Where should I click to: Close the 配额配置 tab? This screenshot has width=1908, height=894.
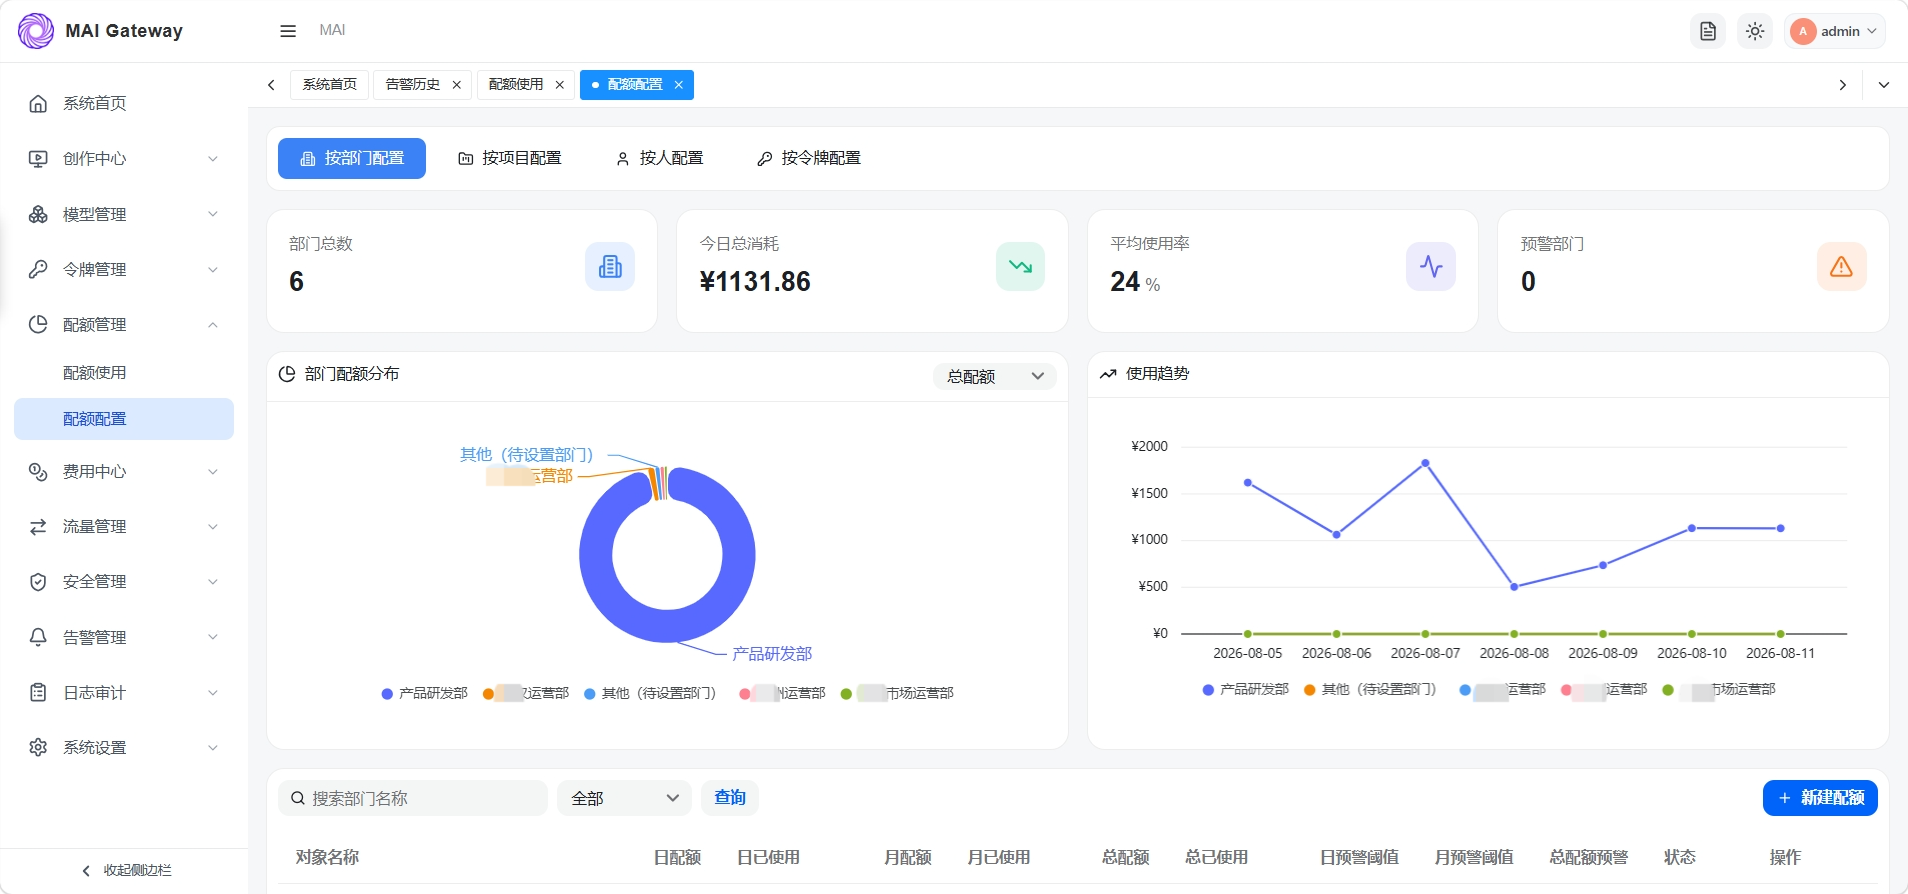point(679,85)
